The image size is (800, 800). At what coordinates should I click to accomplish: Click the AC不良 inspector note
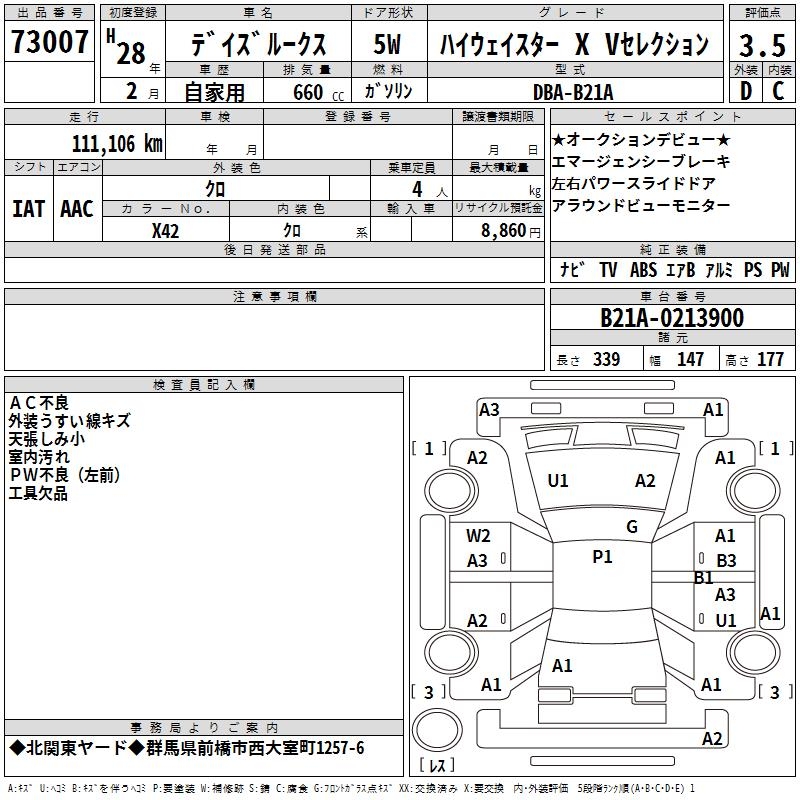[39, 402]
